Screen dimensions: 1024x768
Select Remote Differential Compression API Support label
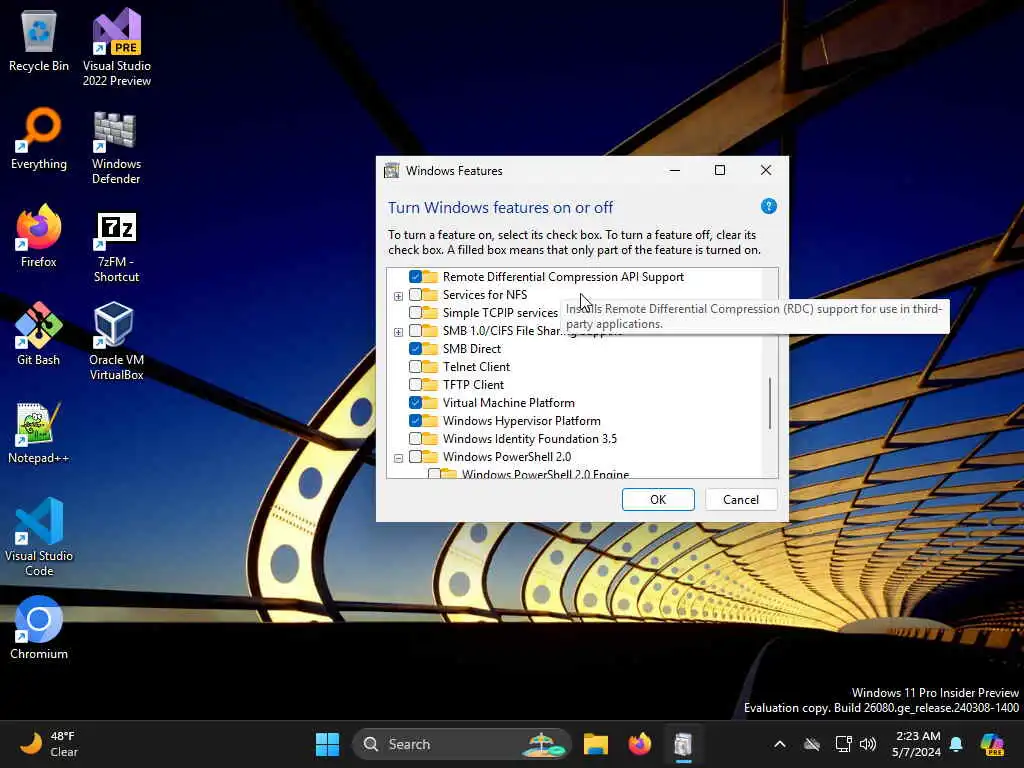point(563,277)
